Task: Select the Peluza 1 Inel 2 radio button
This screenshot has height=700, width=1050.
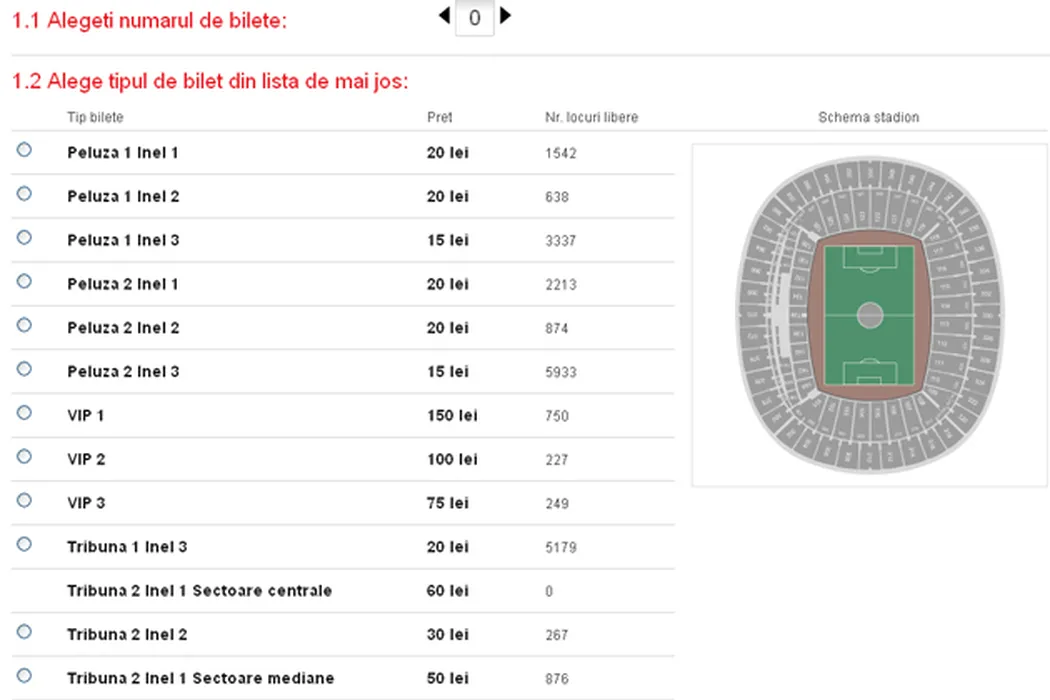Action: (x=24, y=193)
